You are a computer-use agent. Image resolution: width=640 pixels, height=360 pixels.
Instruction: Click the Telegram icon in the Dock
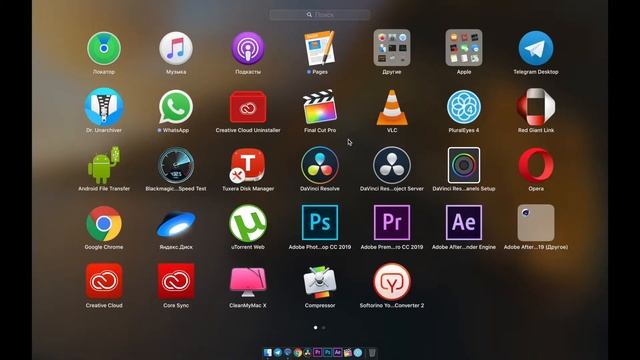pos(278,353)
